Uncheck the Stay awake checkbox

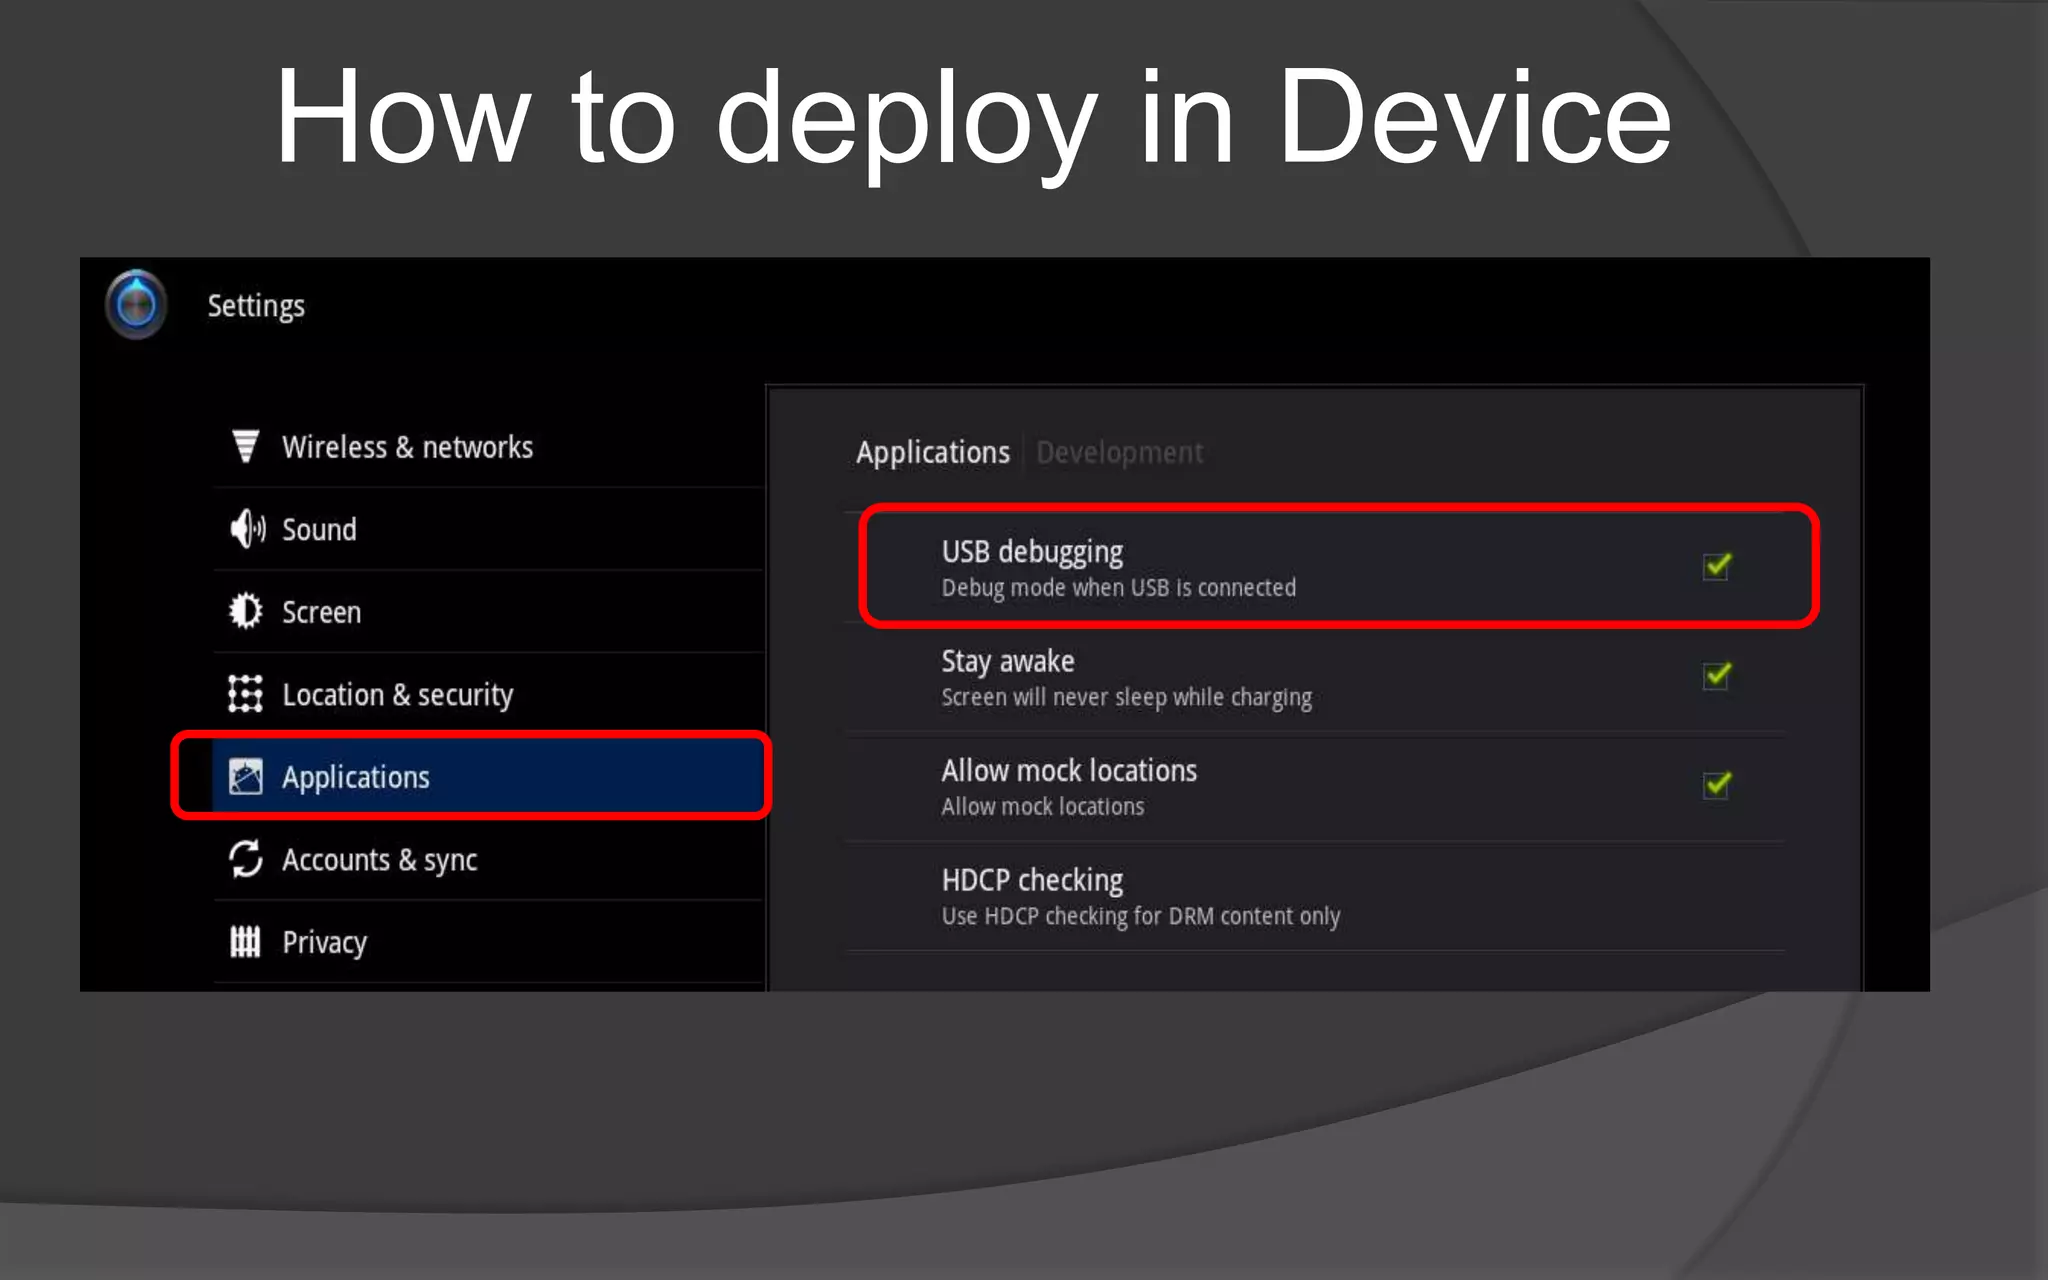point(1717,676)
